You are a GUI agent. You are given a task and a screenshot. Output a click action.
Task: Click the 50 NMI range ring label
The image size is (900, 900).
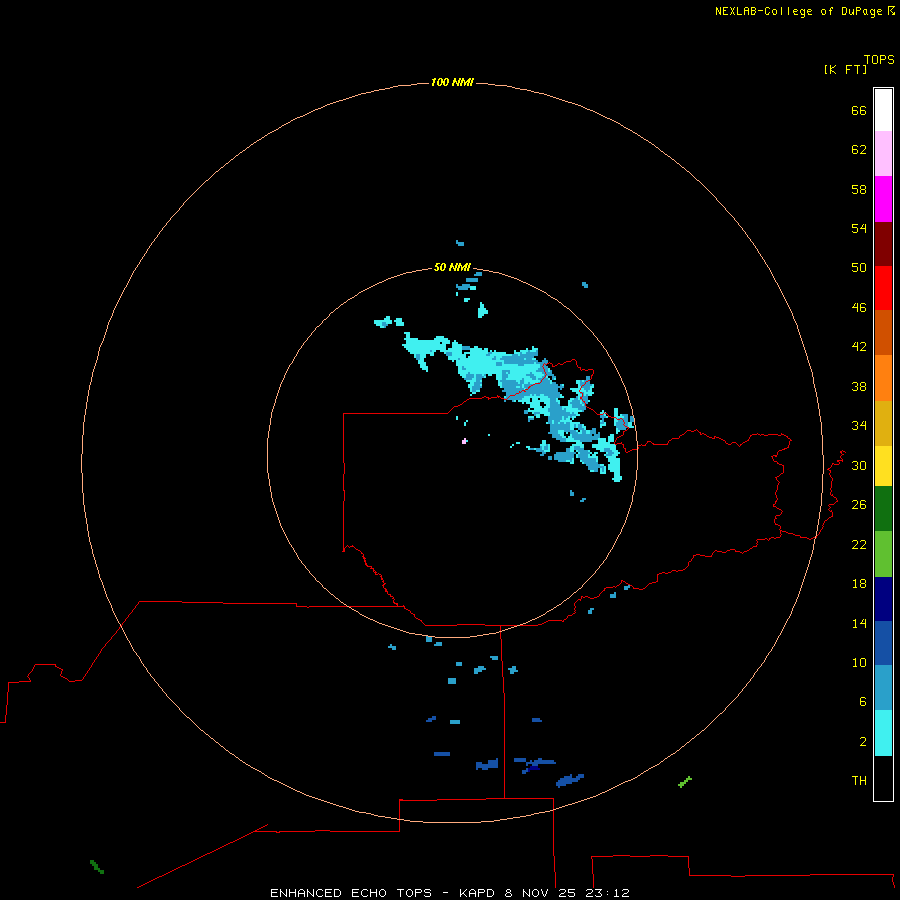452,267
